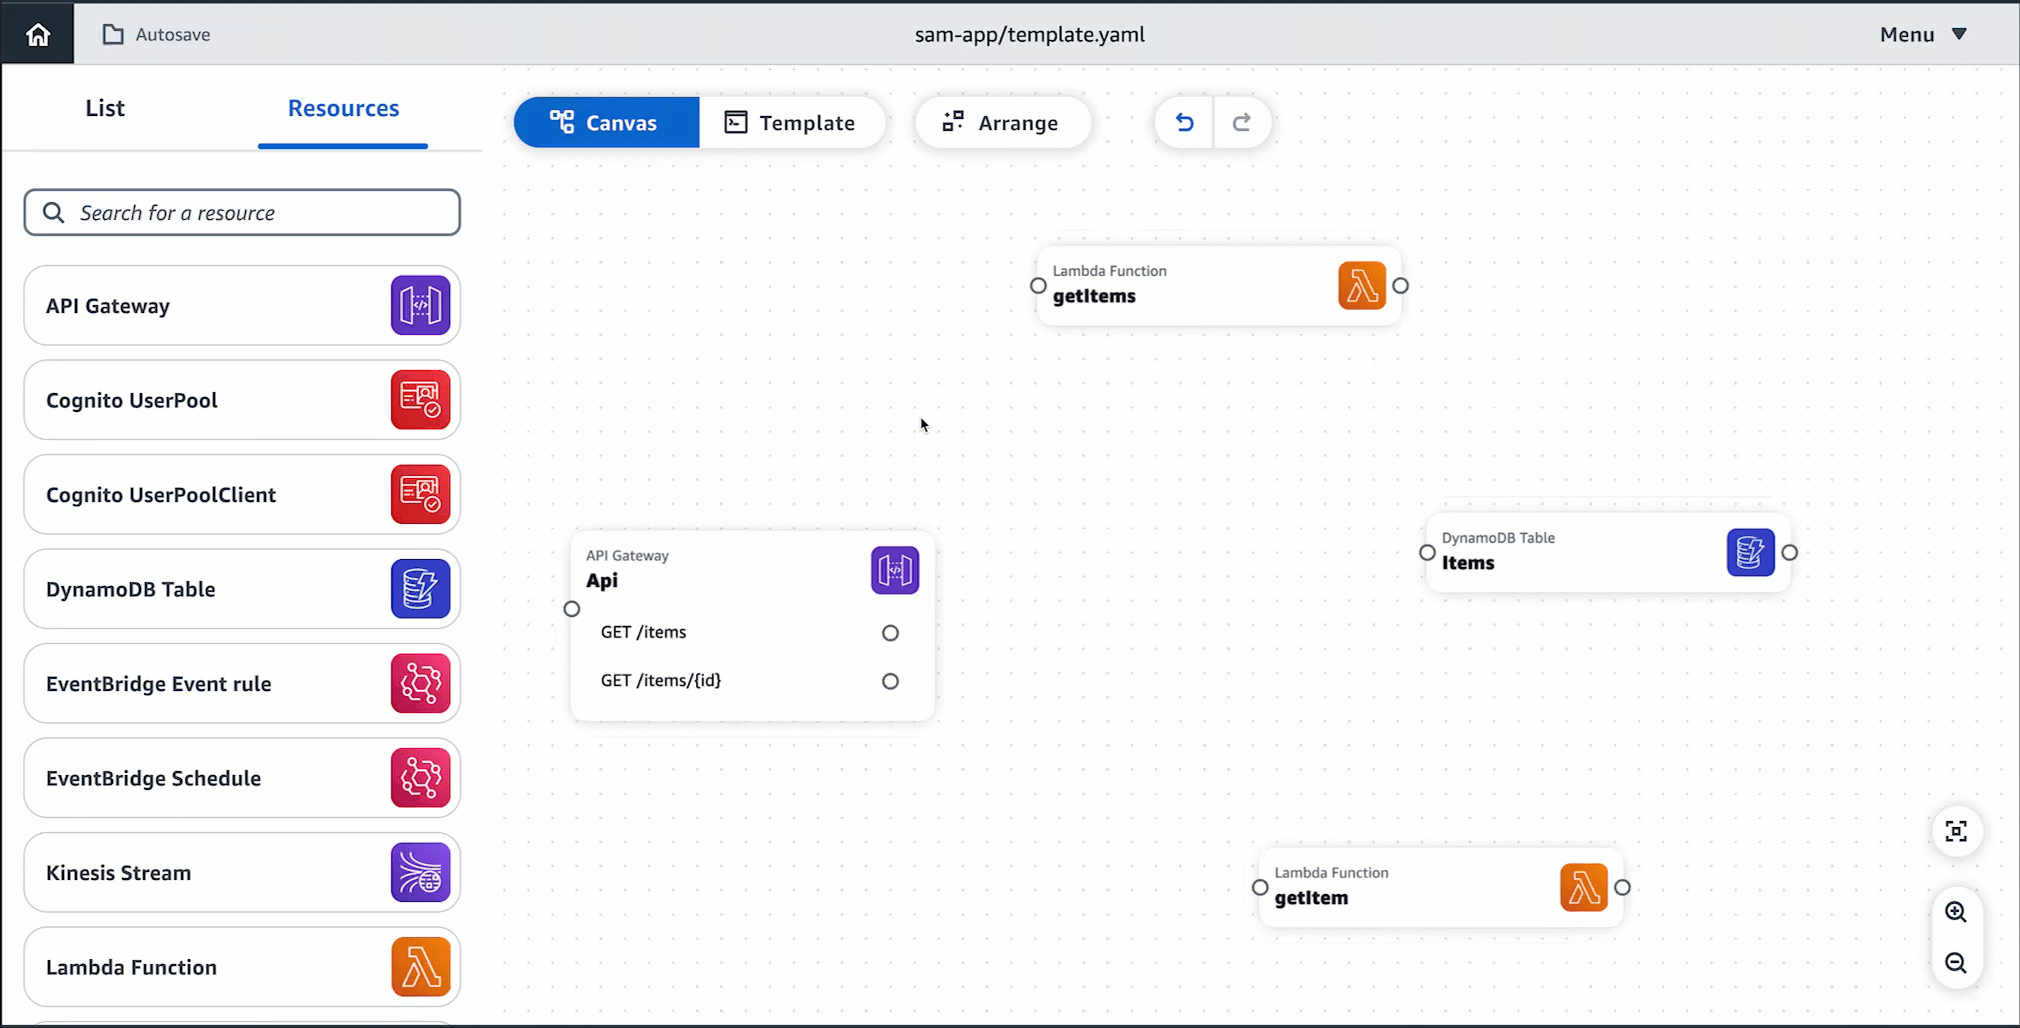Viewport: 2020px width, 1028px height.
Task: Click the home icon in top bar
Action: coord(38,35)
